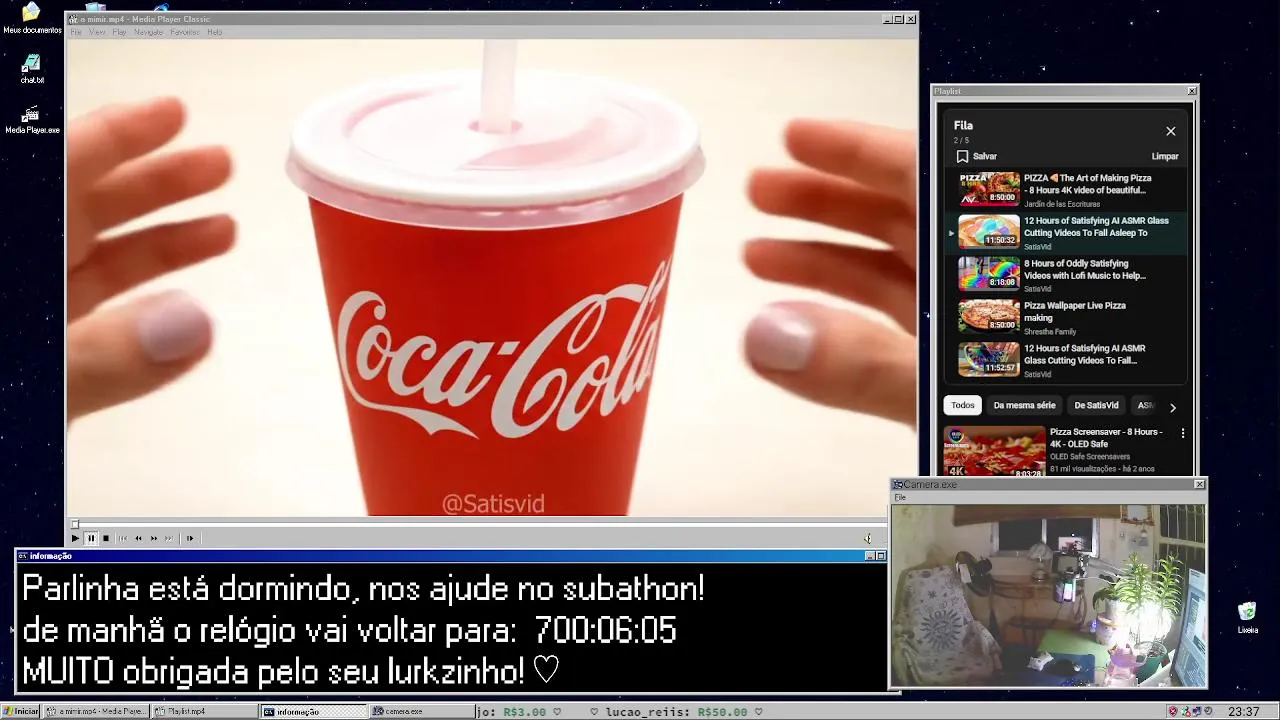This screenshot has height=720, width=1280.
Task: Maximize the informação window
Action: (x=881, y=556)
